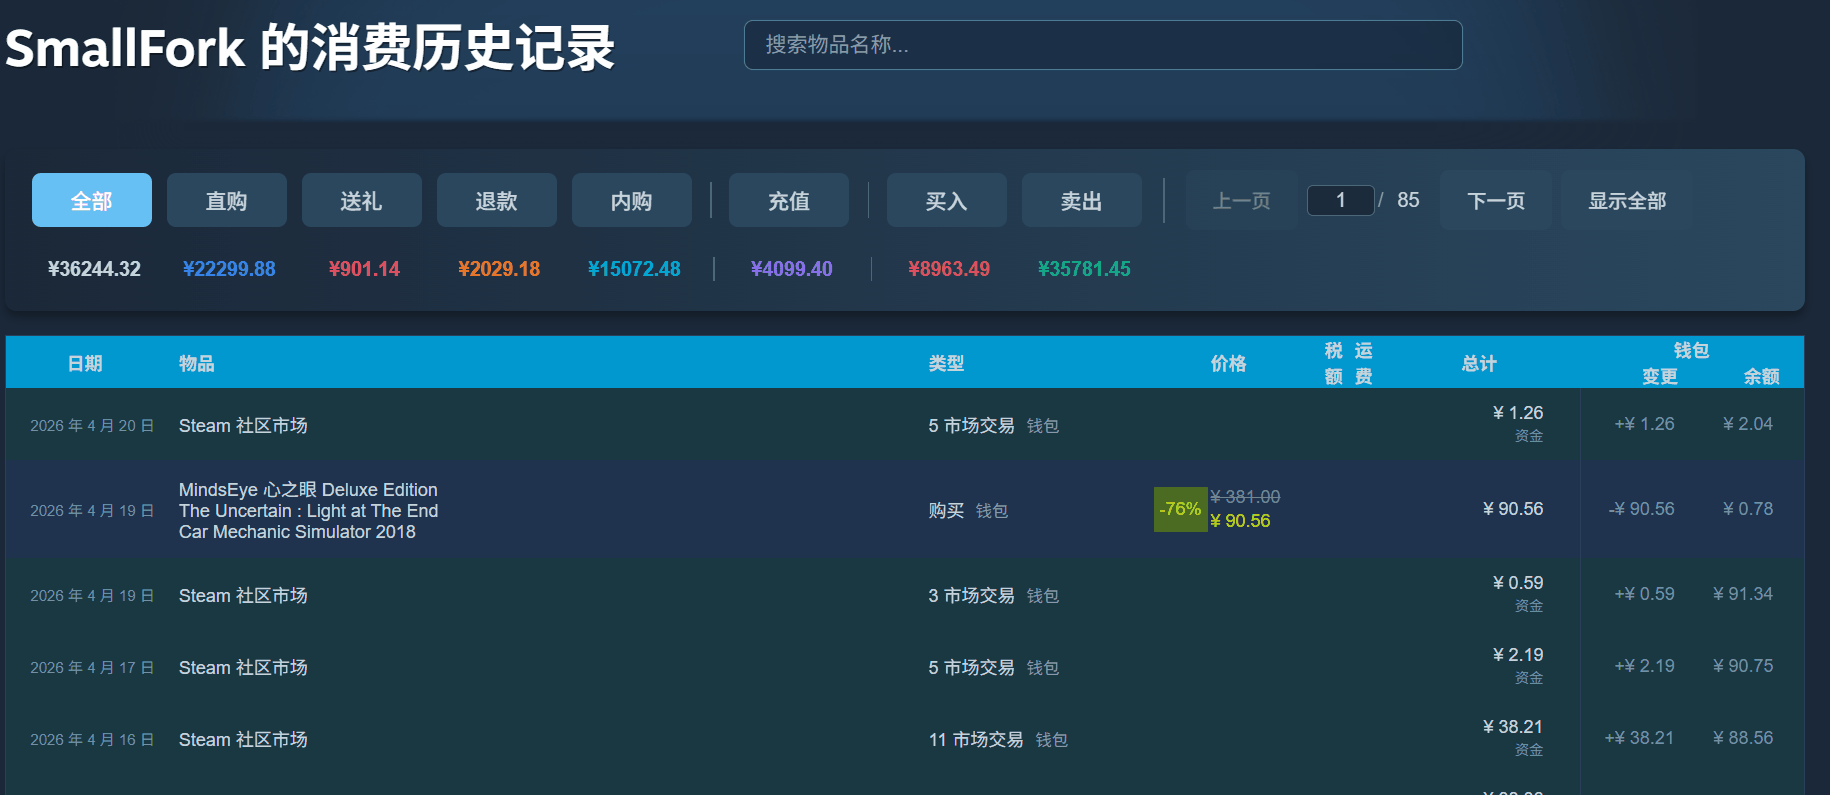The height and width of the screenshot is (795, 1830).
Task: Open Car Mechanic Simulator 2018 entry
Action: tap(297, 532)
